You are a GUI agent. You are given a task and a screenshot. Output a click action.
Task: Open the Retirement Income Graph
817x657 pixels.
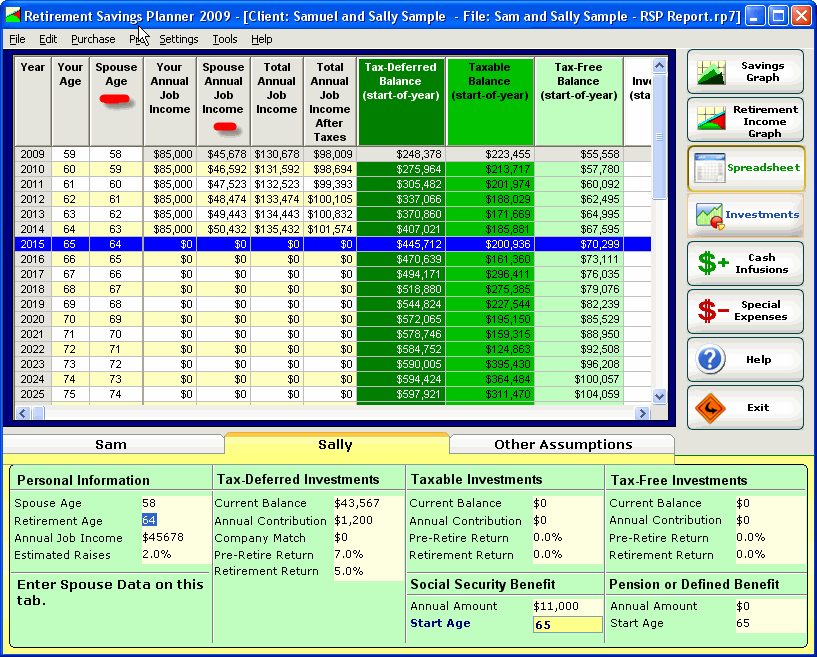(x=745, y=120)
